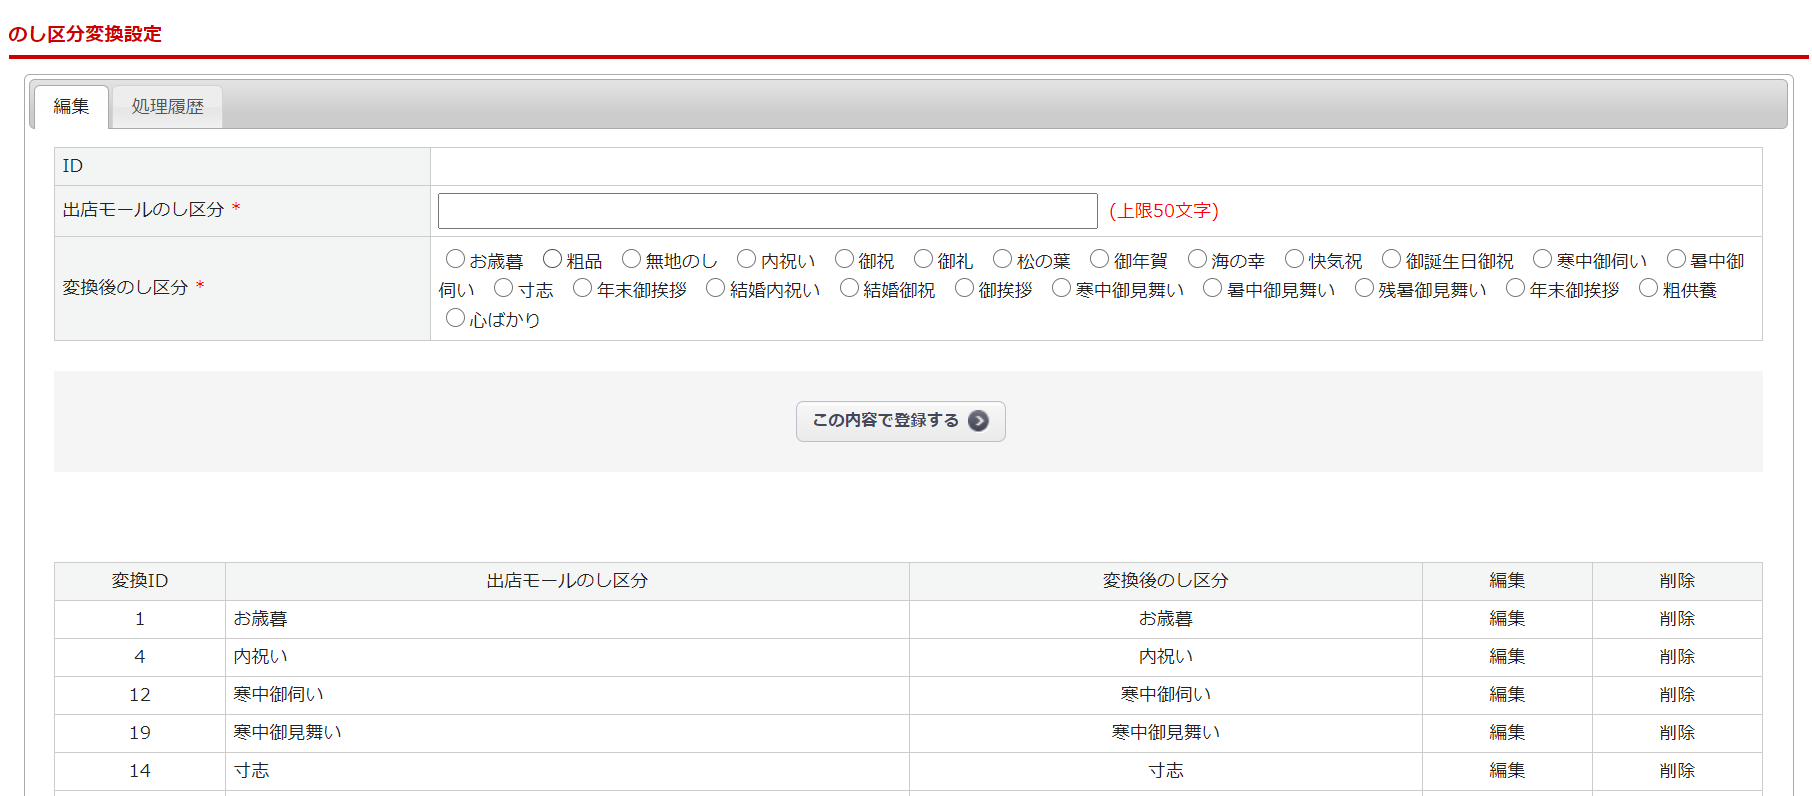Choose the 残暑御見舞い radio option
The width and height of the screenshot is (1812, 796).
[1364, 289]
